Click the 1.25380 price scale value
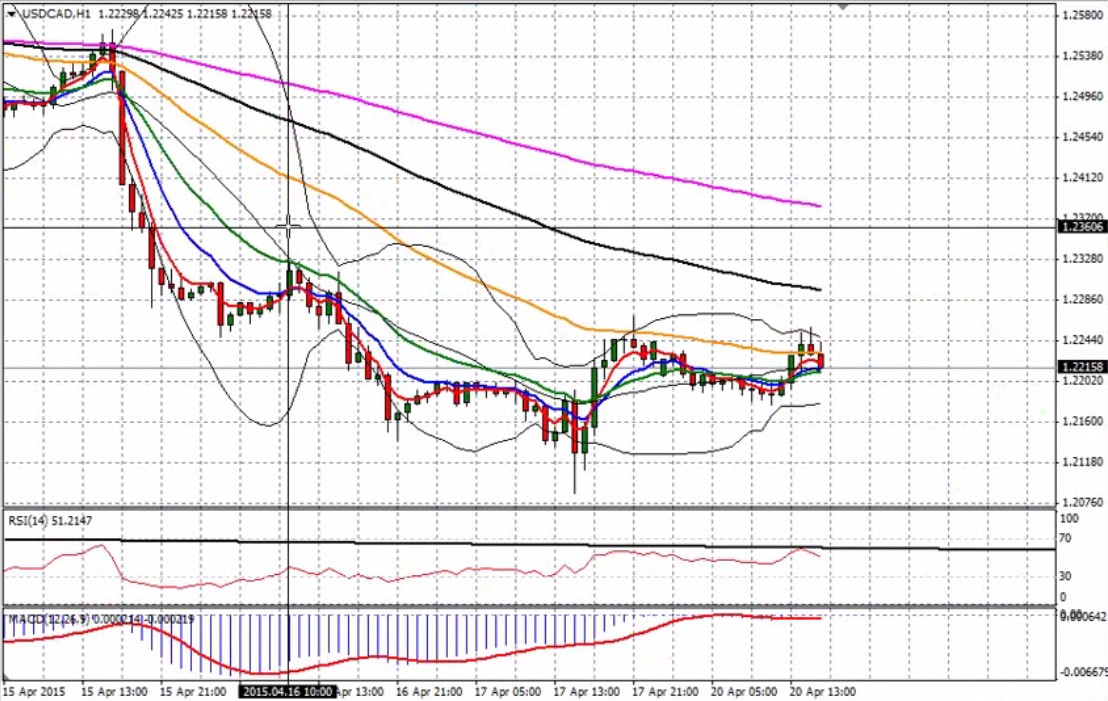The image size is (1108, 701). [1083, 56]
